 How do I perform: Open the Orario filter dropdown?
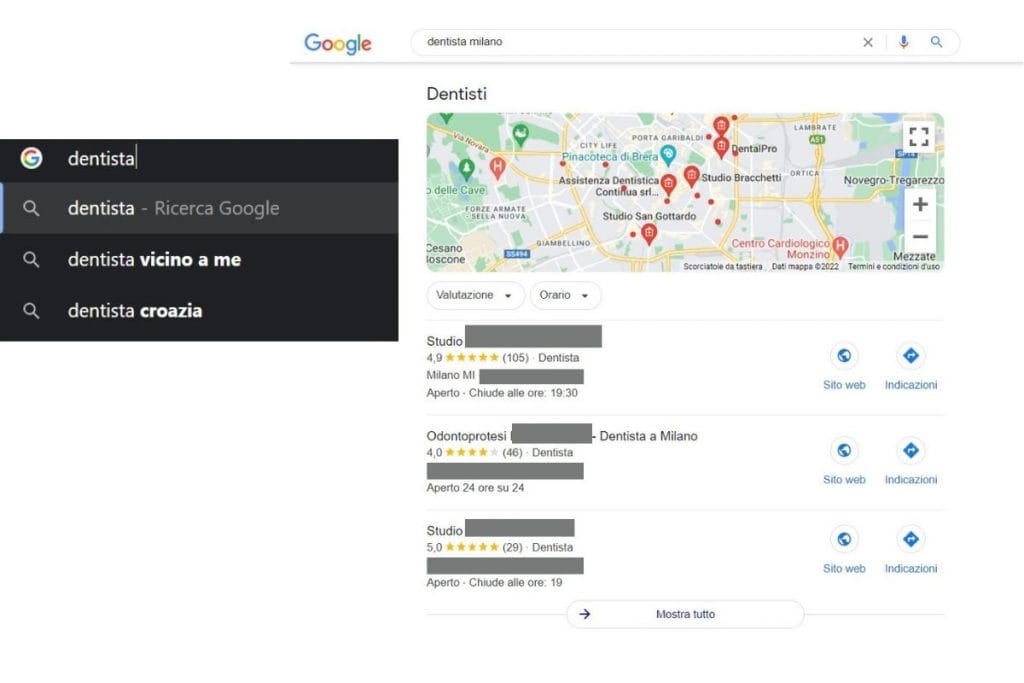[x=565, y=295]
